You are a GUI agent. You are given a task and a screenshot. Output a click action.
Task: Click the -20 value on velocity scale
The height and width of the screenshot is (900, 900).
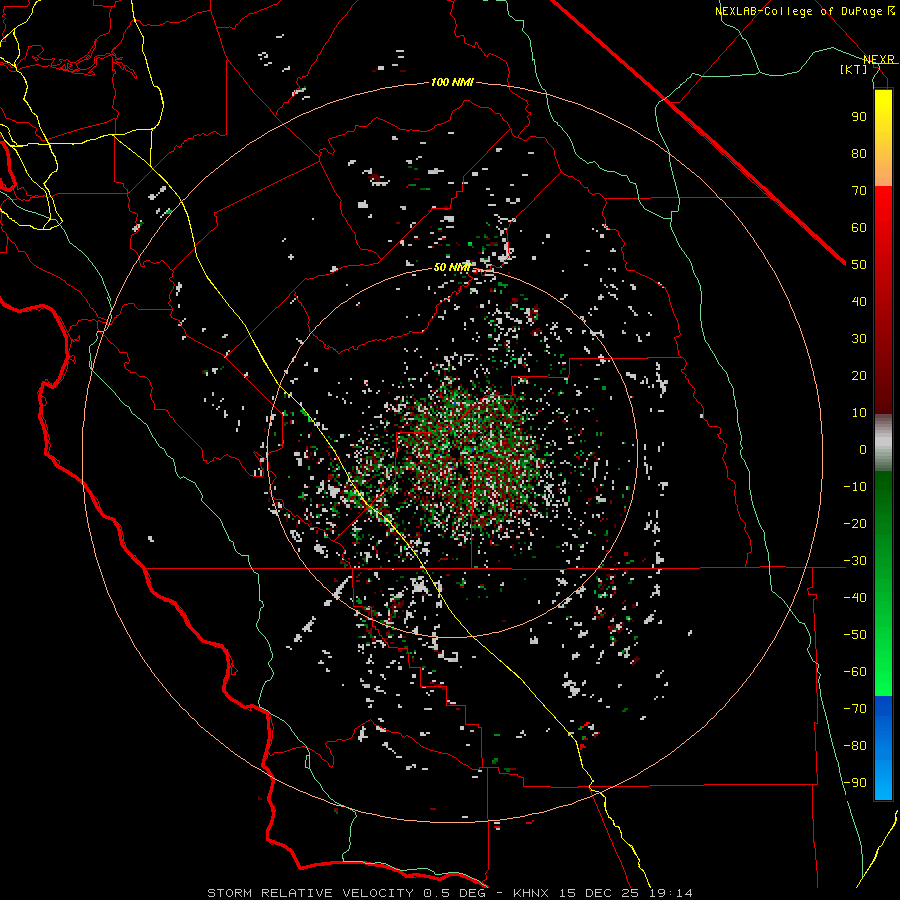pos(855,523)
